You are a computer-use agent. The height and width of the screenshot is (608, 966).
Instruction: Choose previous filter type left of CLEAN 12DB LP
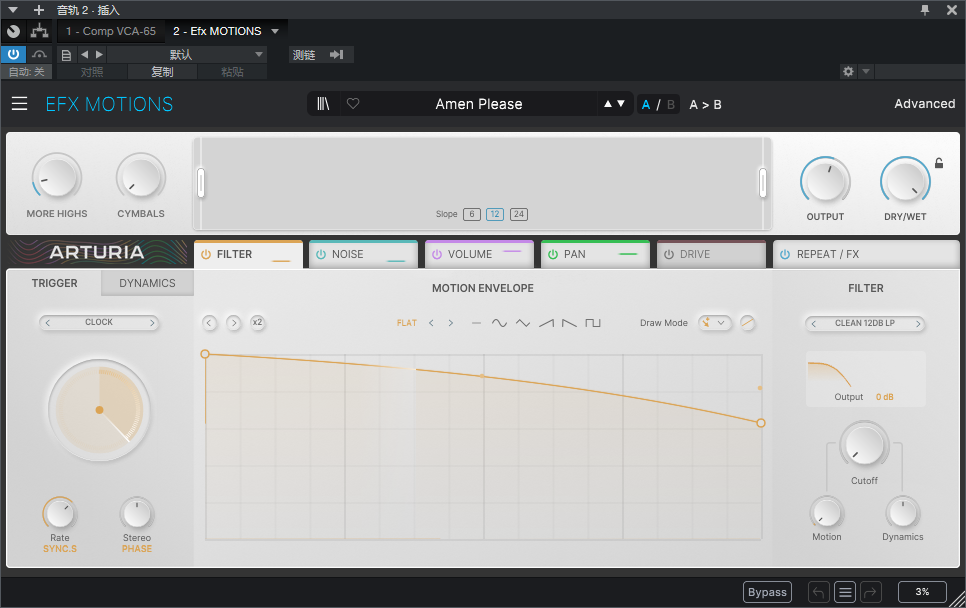click(813, 323)
